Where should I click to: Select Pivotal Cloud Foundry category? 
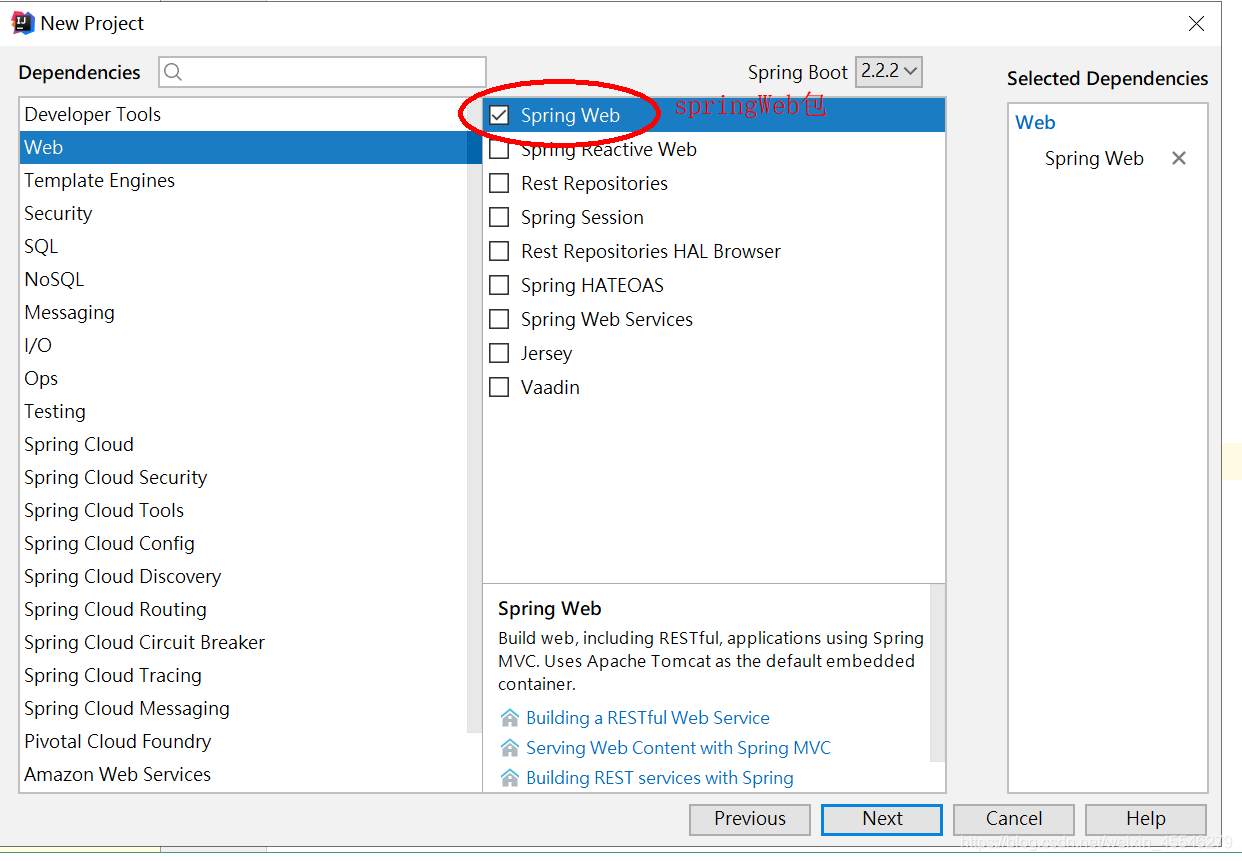244,741
